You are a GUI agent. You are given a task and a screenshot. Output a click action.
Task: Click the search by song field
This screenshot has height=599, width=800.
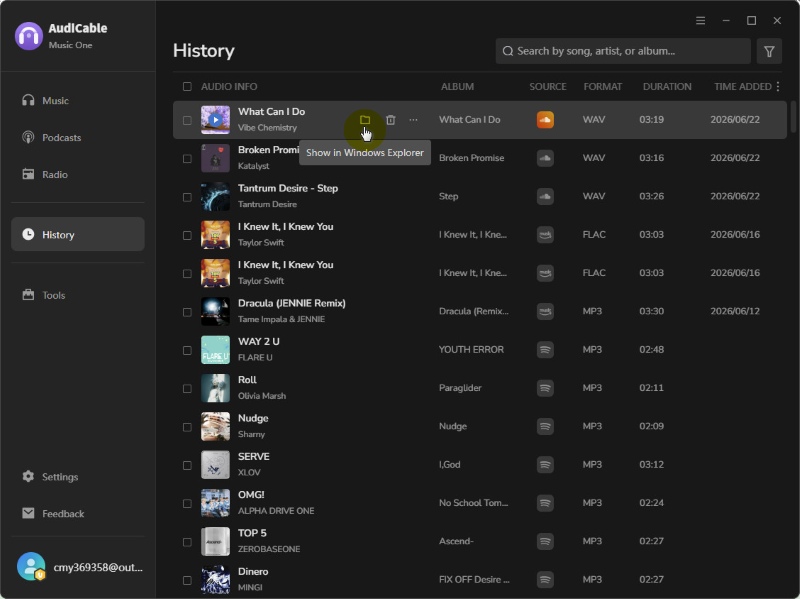pos(622,51)
